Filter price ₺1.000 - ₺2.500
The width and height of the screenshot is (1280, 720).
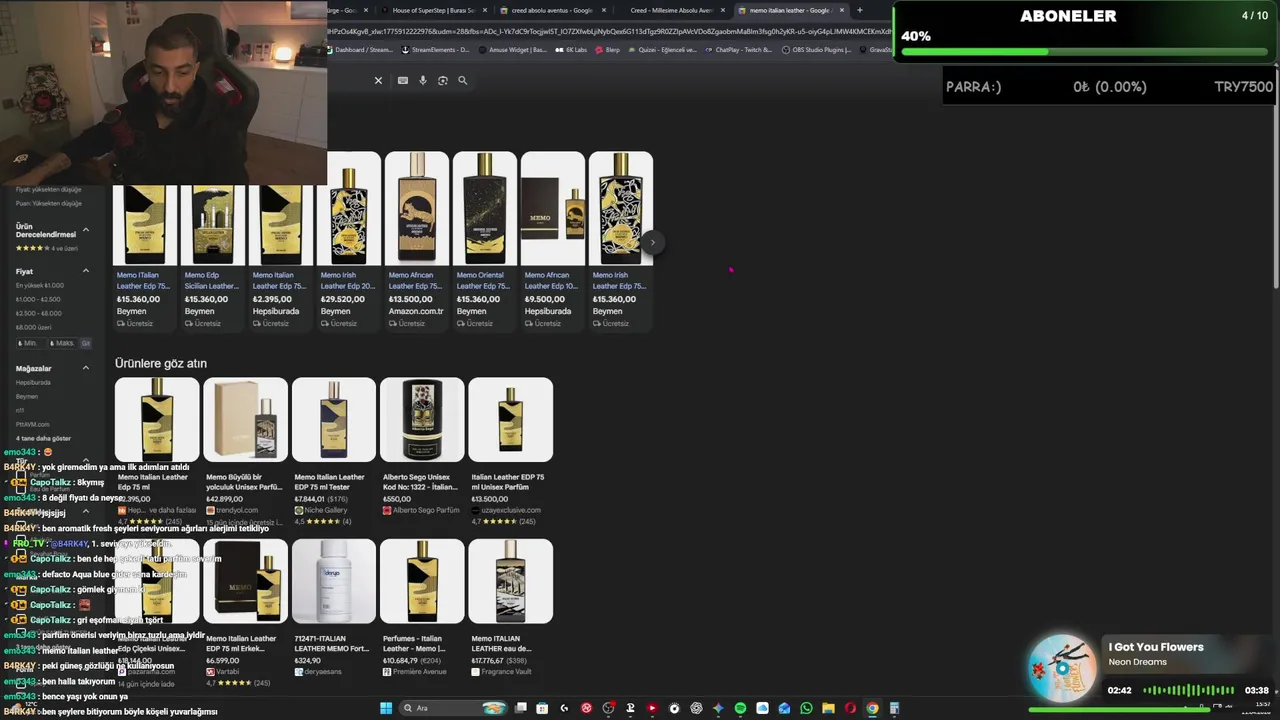click(x=38, y=299)
